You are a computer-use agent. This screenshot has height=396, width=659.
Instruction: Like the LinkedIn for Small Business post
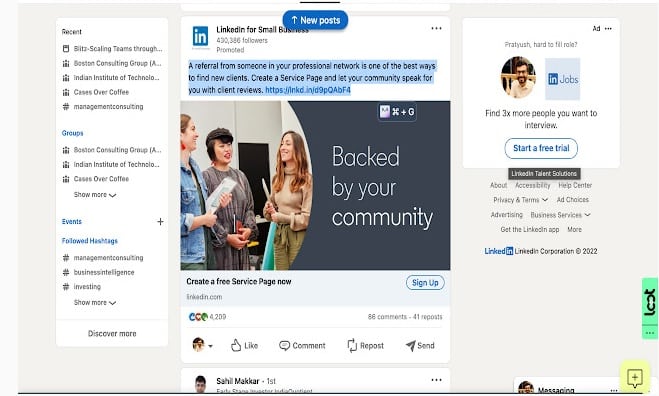click(244, 346)
